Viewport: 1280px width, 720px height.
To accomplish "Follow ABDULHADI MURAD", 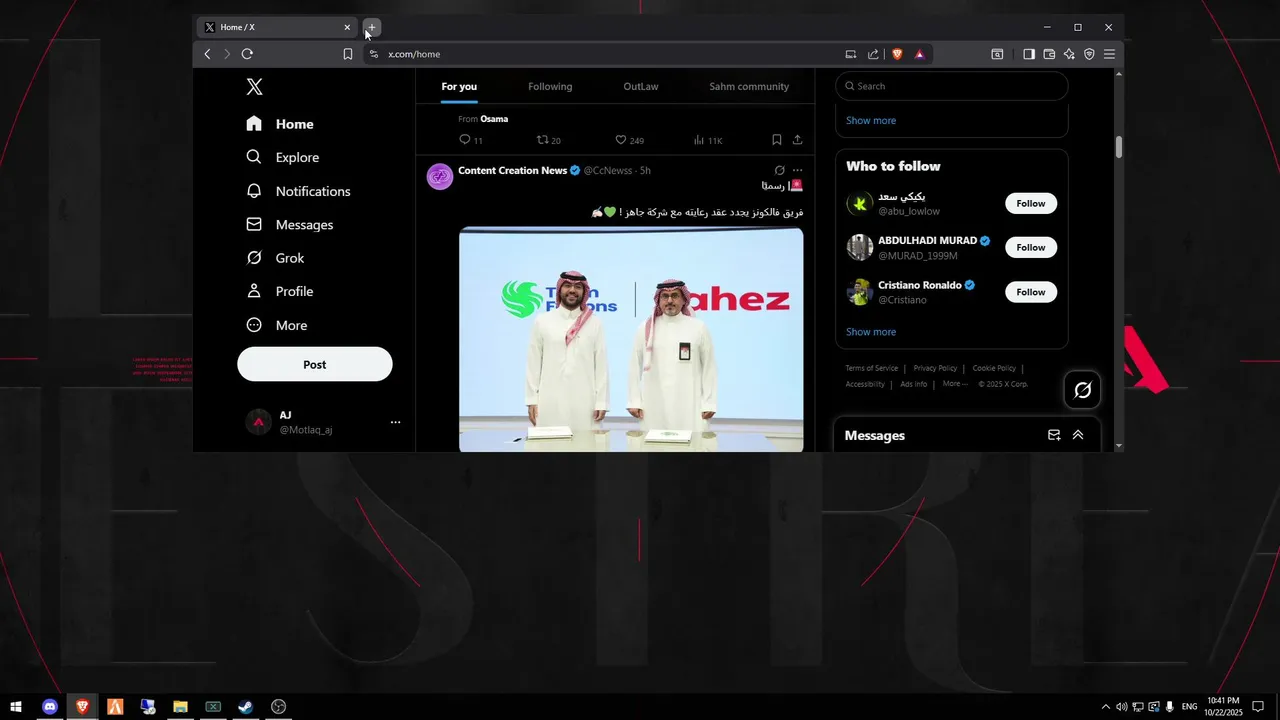I will point(1031,248).
